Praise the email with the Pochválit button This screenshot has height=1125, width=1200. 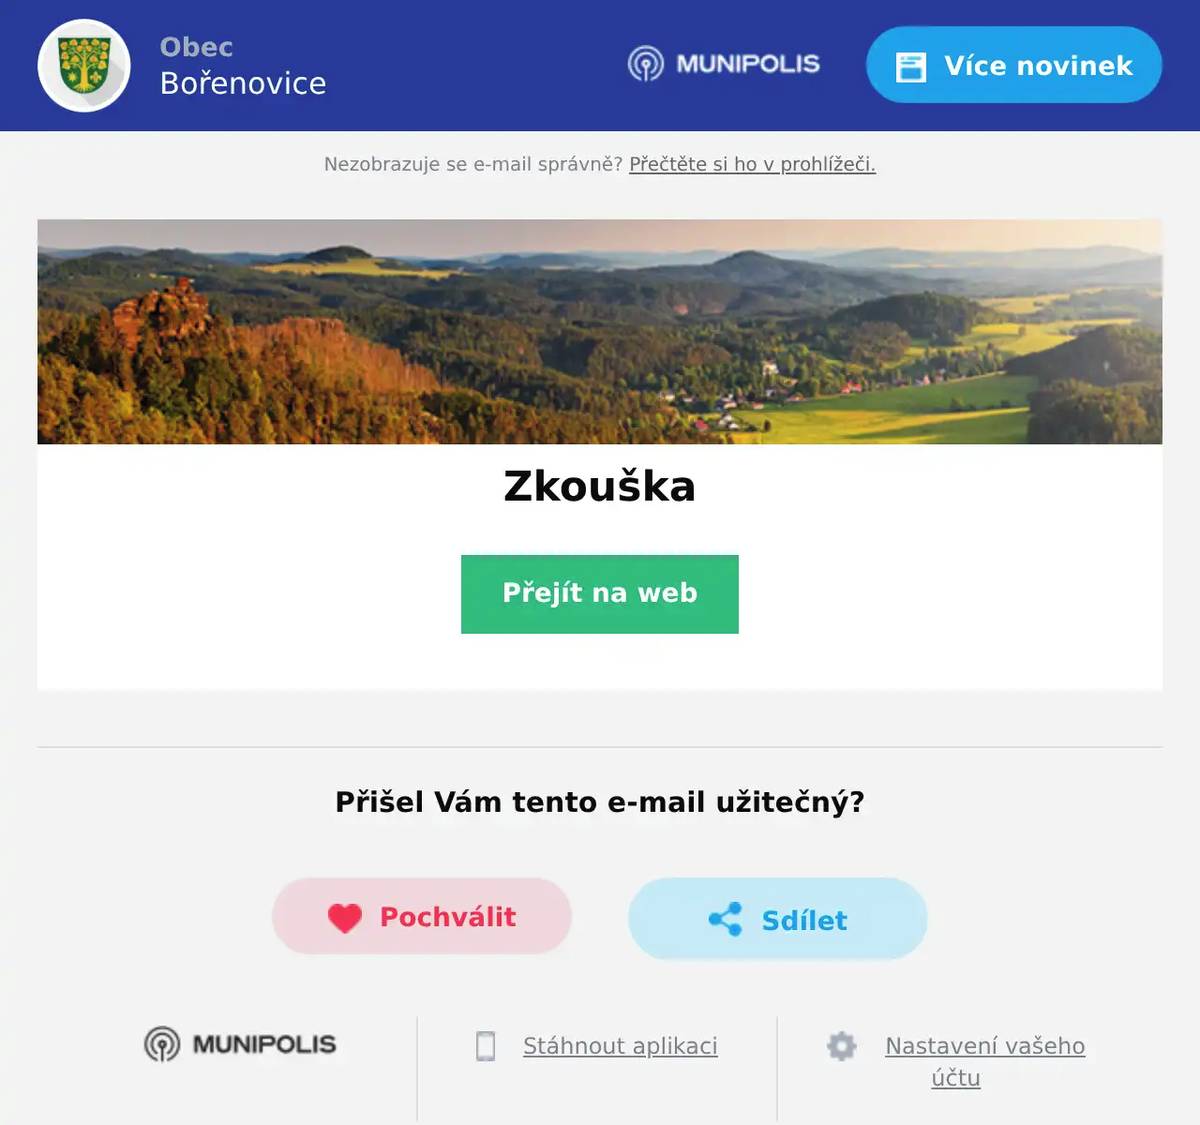(x=422, y=916)
